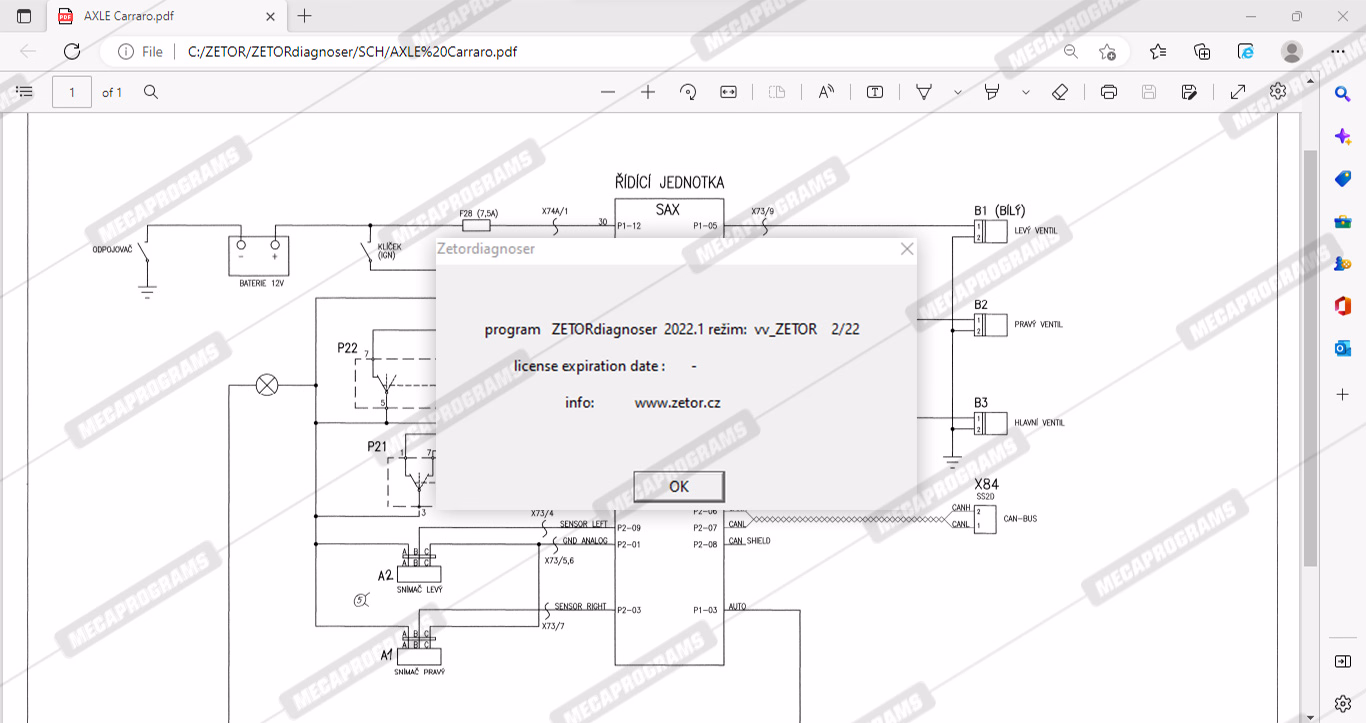This screenshot has height=723, width=1366.
Task: Select the Draw pen tool
Action: click(x=924, y=92)
